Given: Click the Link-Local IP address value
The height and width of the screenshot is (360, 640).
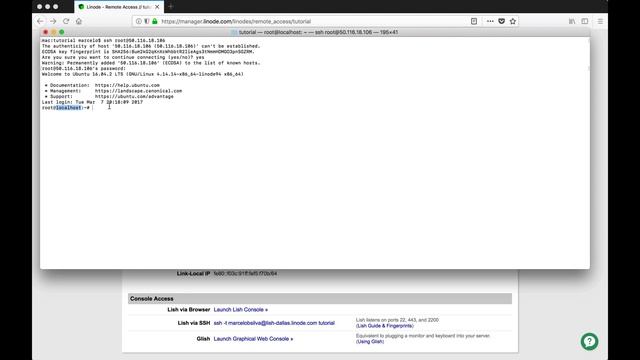Looking at the screenshot, I should click(x=245, y=273).
